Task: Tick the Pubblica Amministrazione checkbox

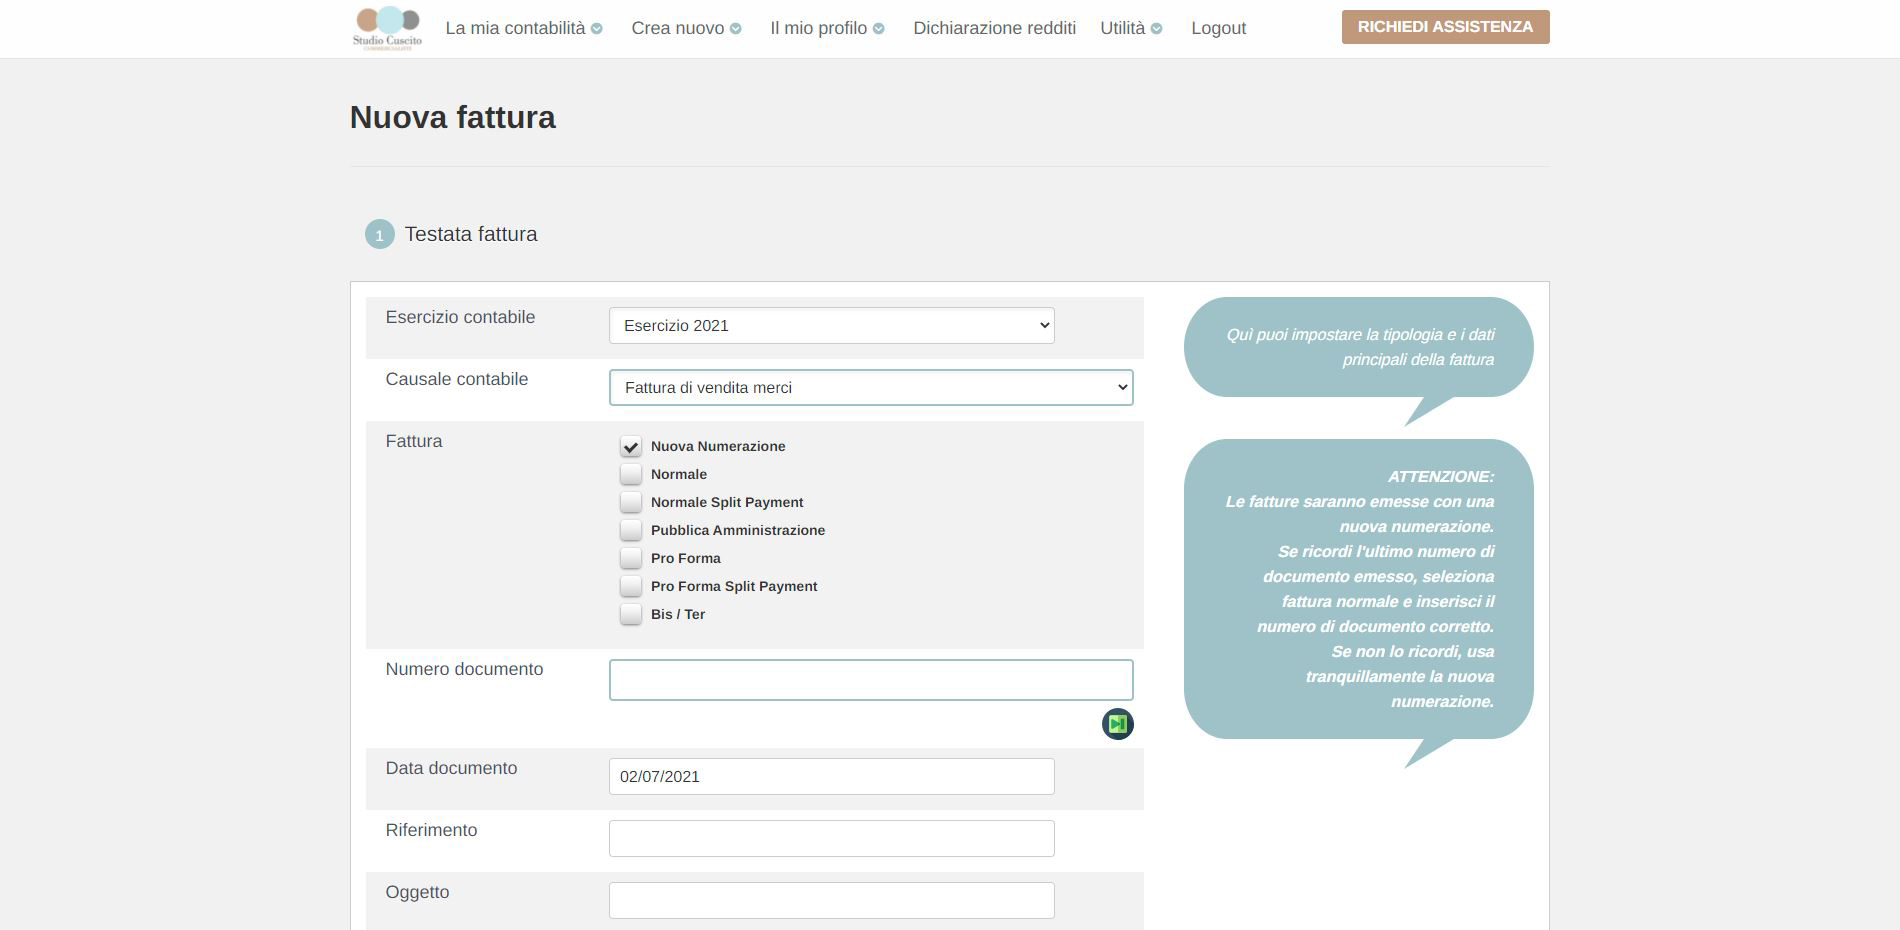Action: tap(631, 531)
